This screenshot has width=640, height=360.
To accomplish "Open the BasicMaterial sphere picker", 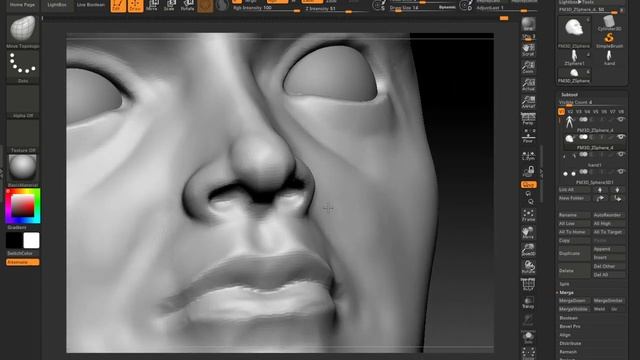I will 23,169.
